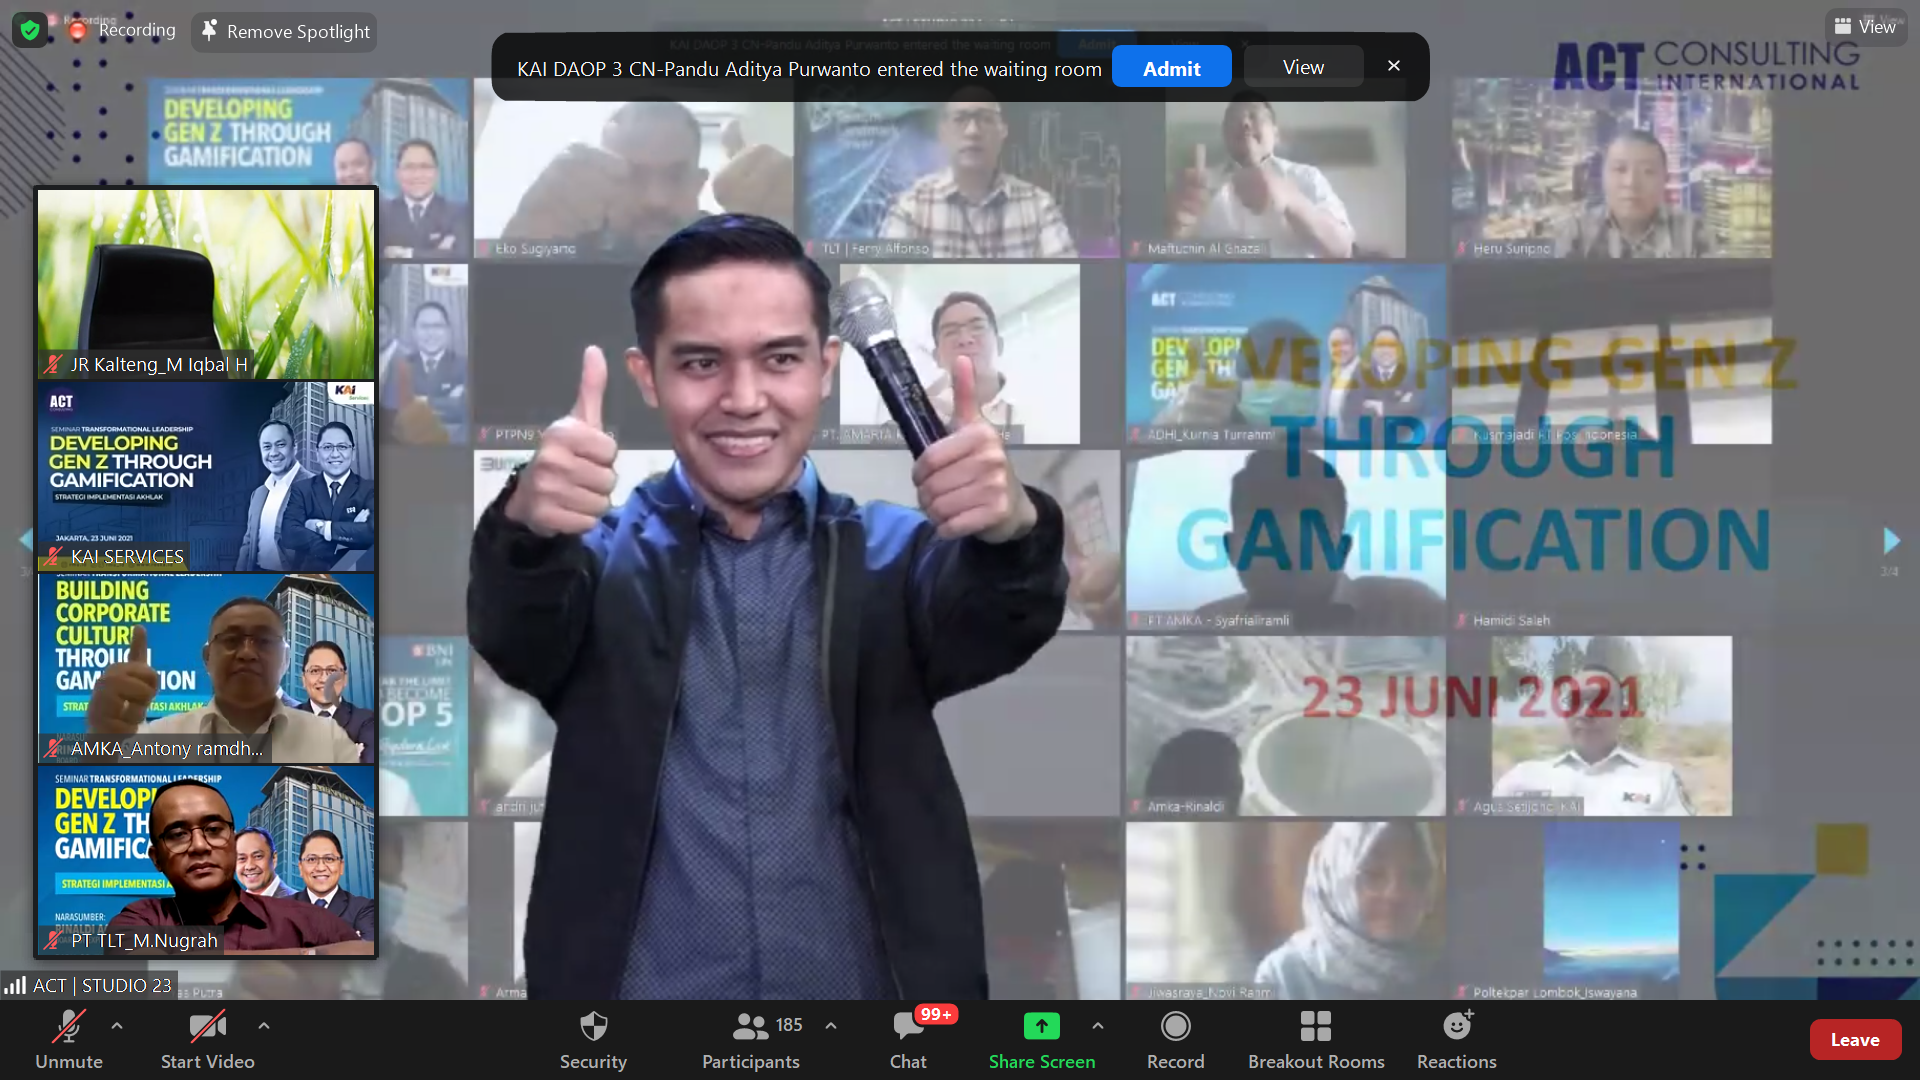Start recording with the Record button

click(x=1175, y=1039)
